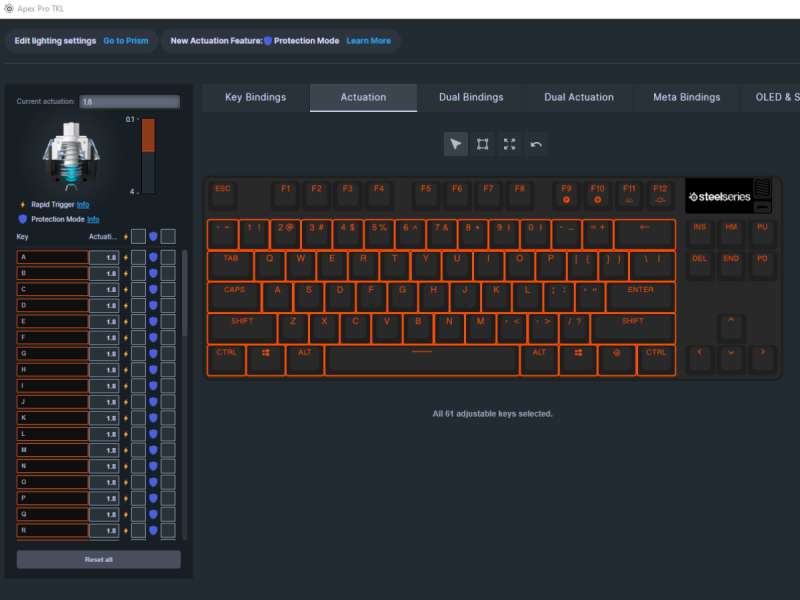The height and width of the screenshot is (600, 800).
Task: Click the F1 key on keyboard diagram
Action: click(x=286, y=194)
